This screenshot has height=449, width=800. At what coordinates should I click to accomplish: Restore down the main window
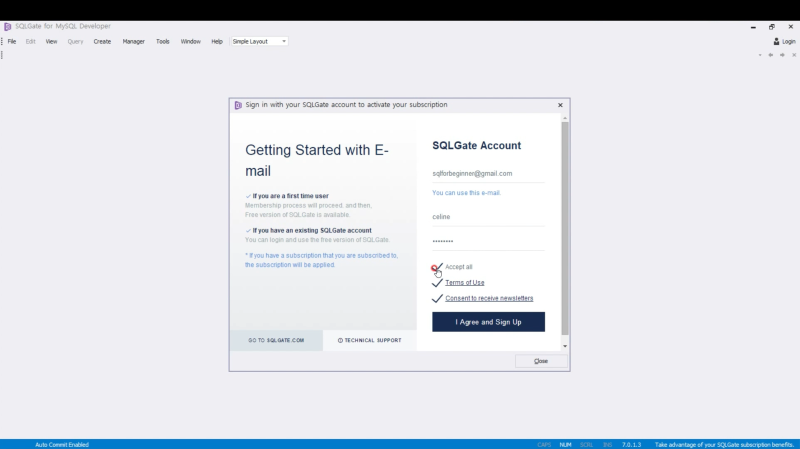click(772, 27)
